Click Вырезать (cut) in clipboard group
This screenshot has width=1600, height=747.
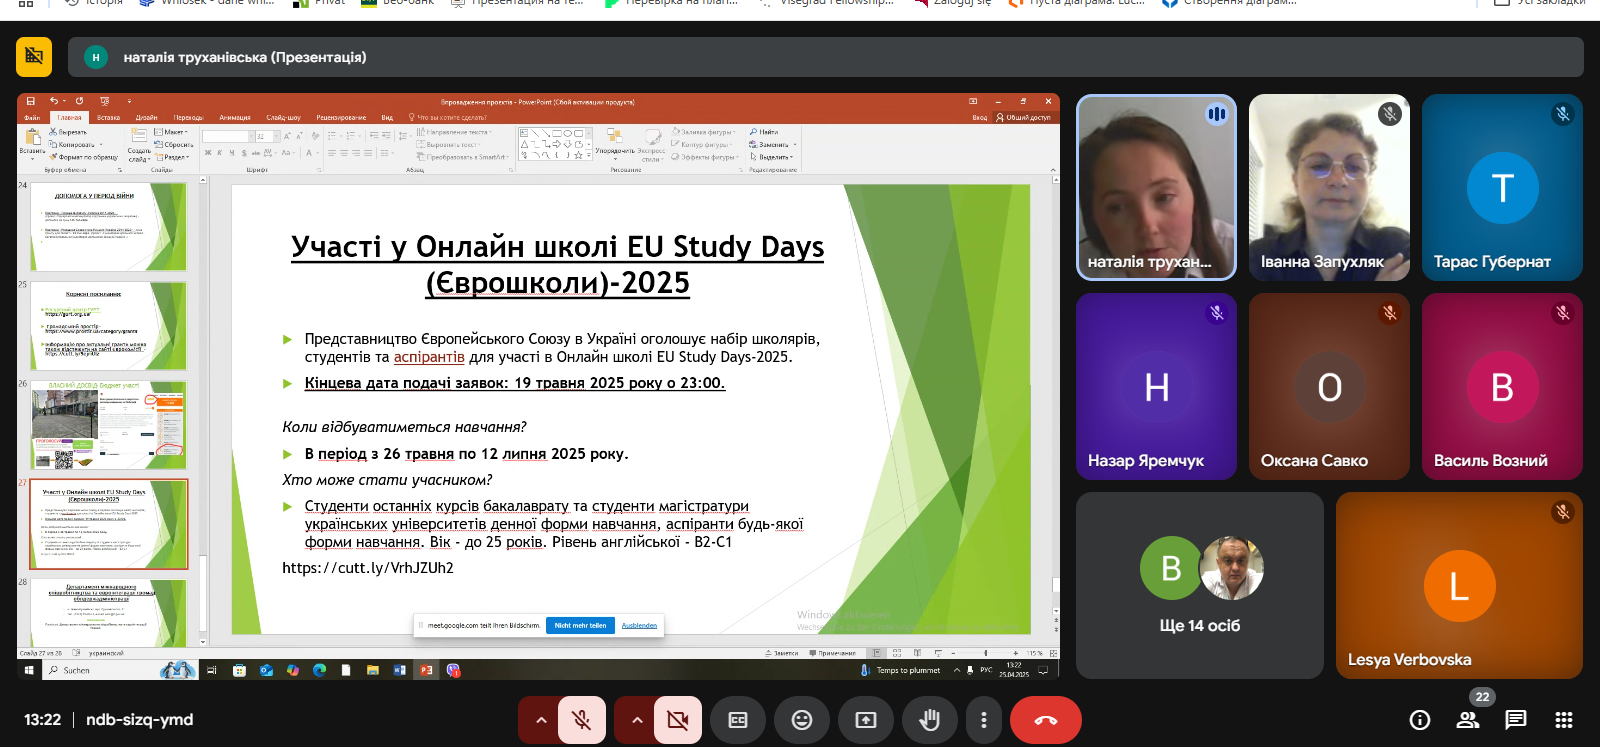coord(68,132)
